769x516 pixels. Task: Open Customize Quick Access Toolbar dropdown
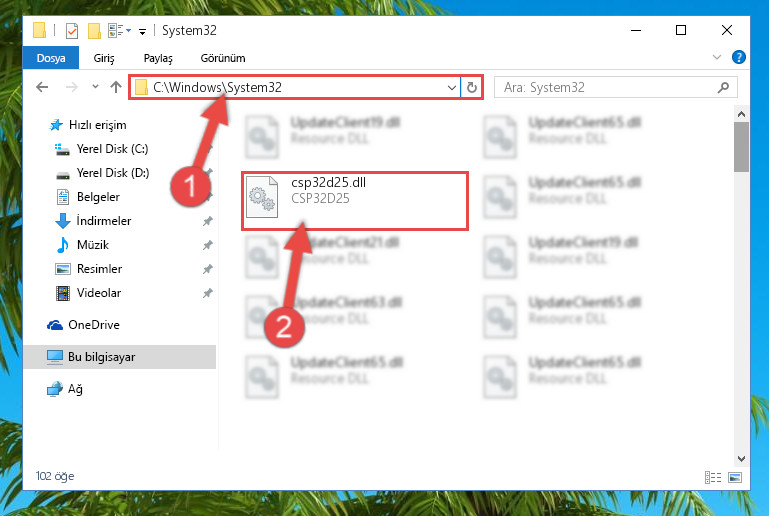coord(142,32)
